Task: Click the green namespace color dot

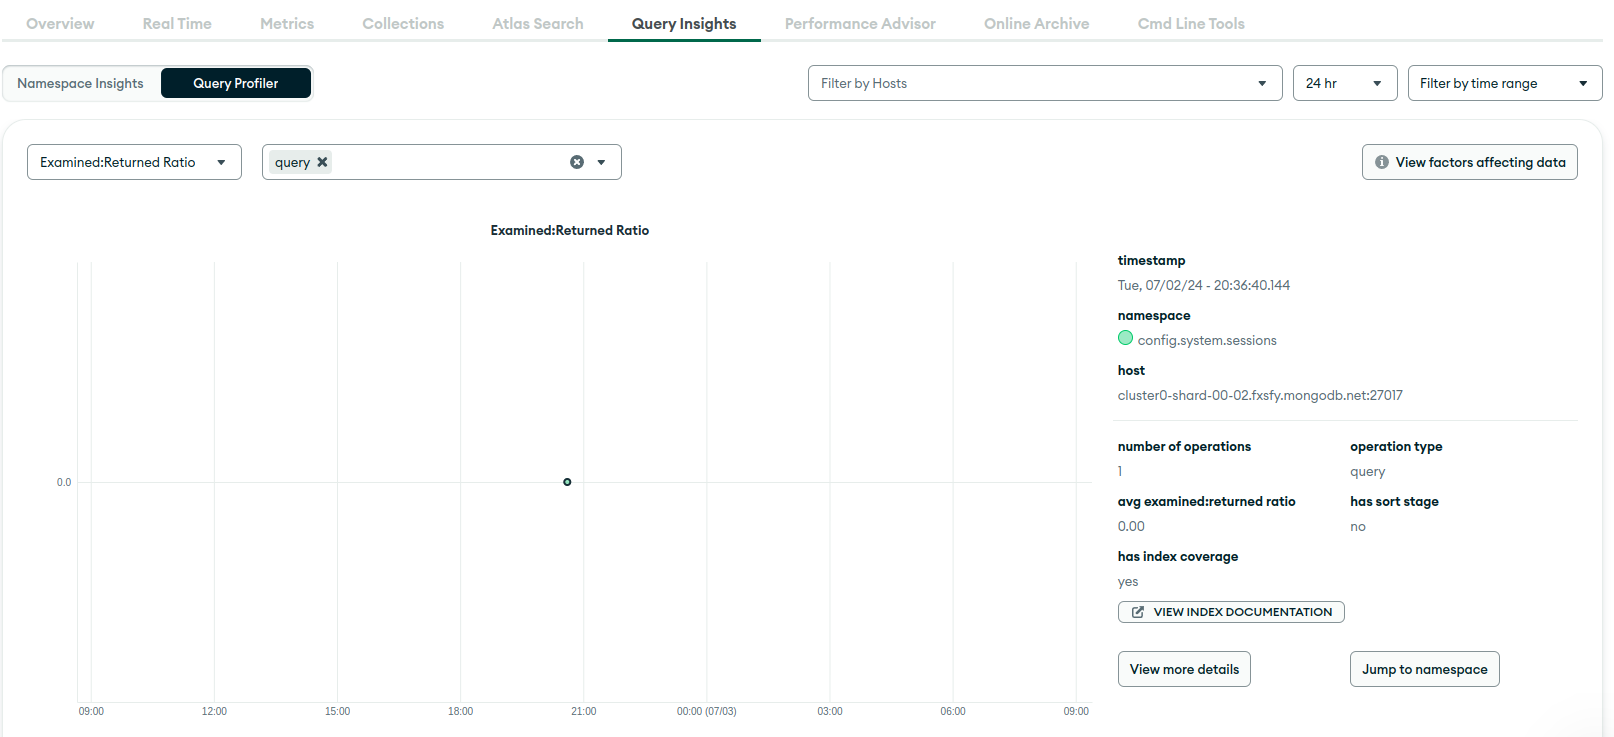Action: (x=1126, y=338)
